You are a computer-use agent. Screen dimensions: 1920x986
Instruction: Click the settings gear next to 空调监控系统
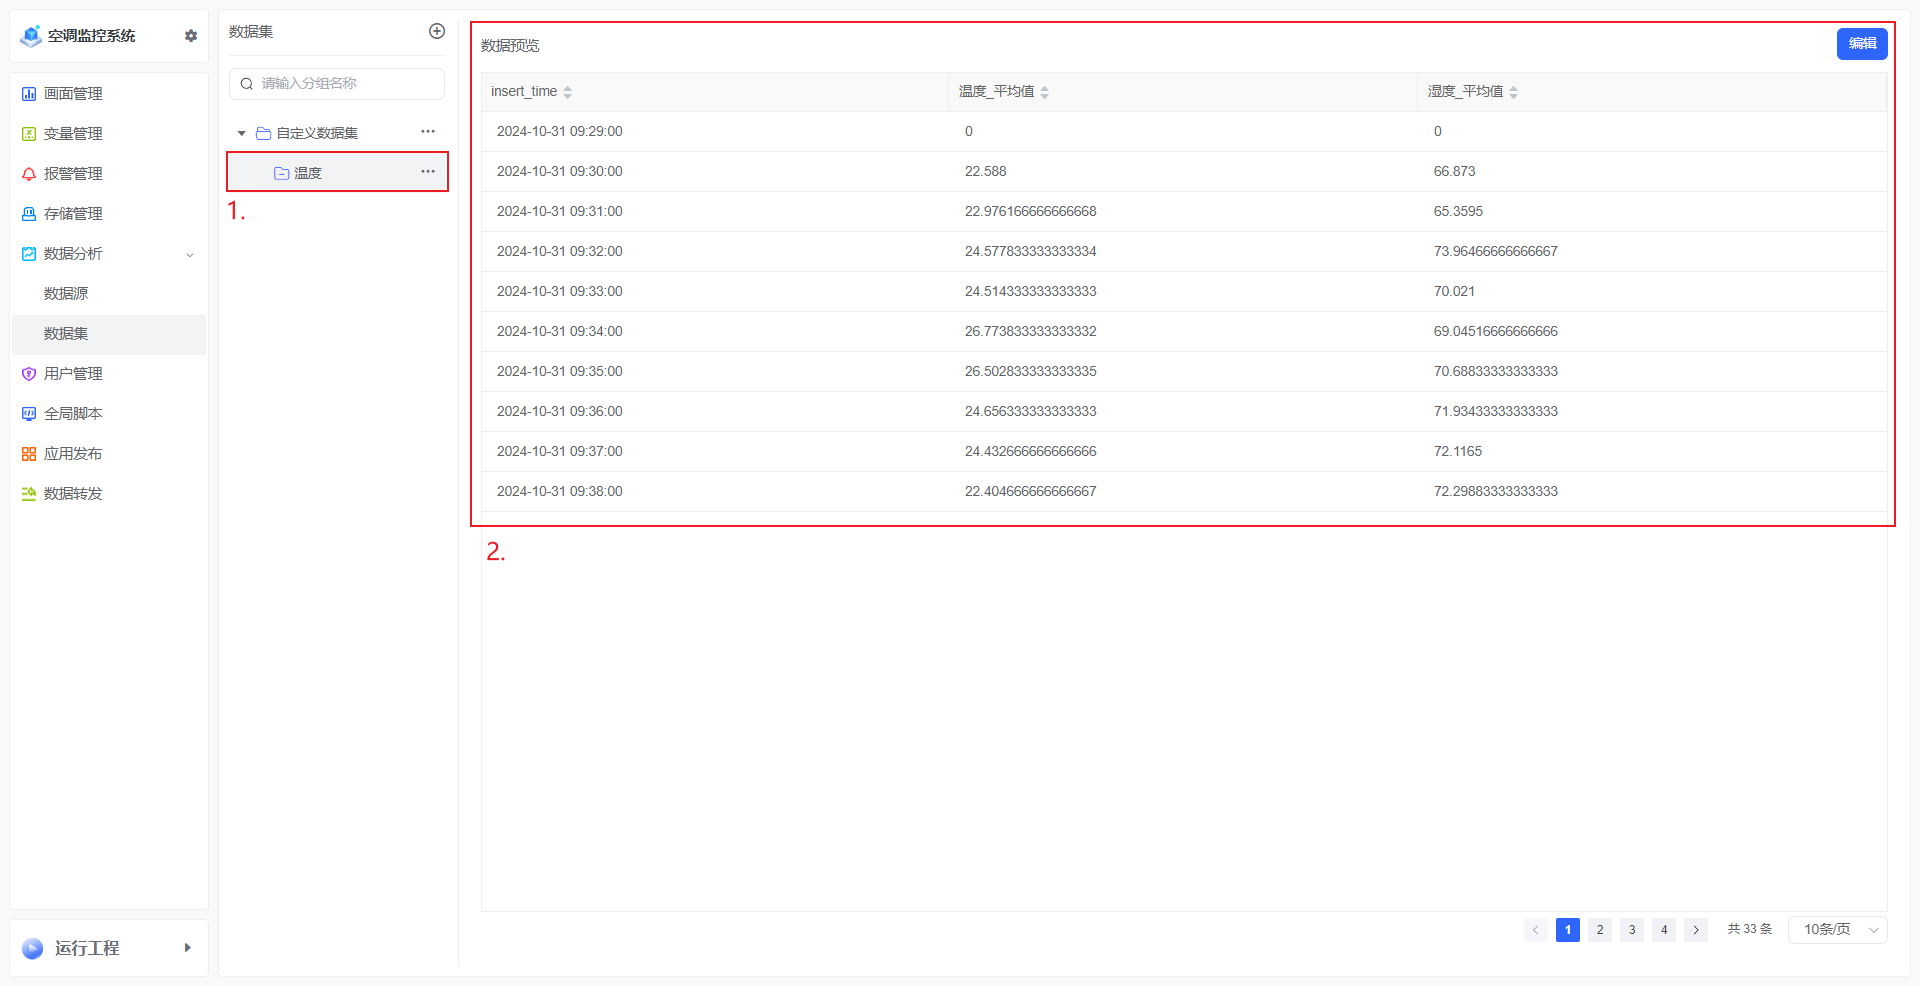[191, 36]
